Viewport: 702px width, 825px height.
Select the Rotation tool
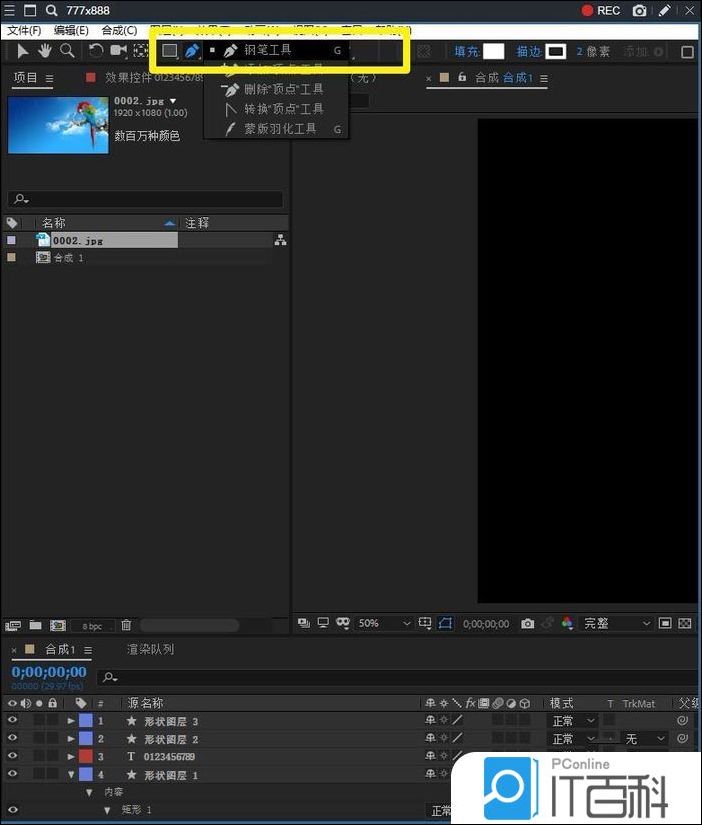[97, 51]
